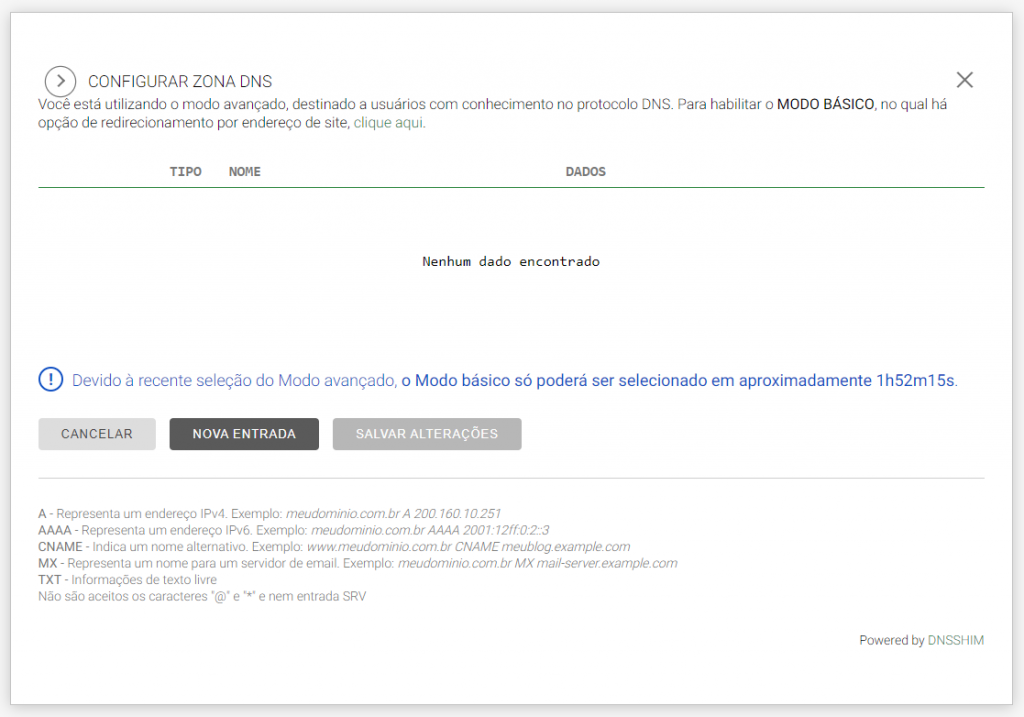The width and height of the screenshot is (1024, 717).
Task: Click the circular arrow icon beside CONFIGURAR ZONA DNS
Action: click(60, 81)
